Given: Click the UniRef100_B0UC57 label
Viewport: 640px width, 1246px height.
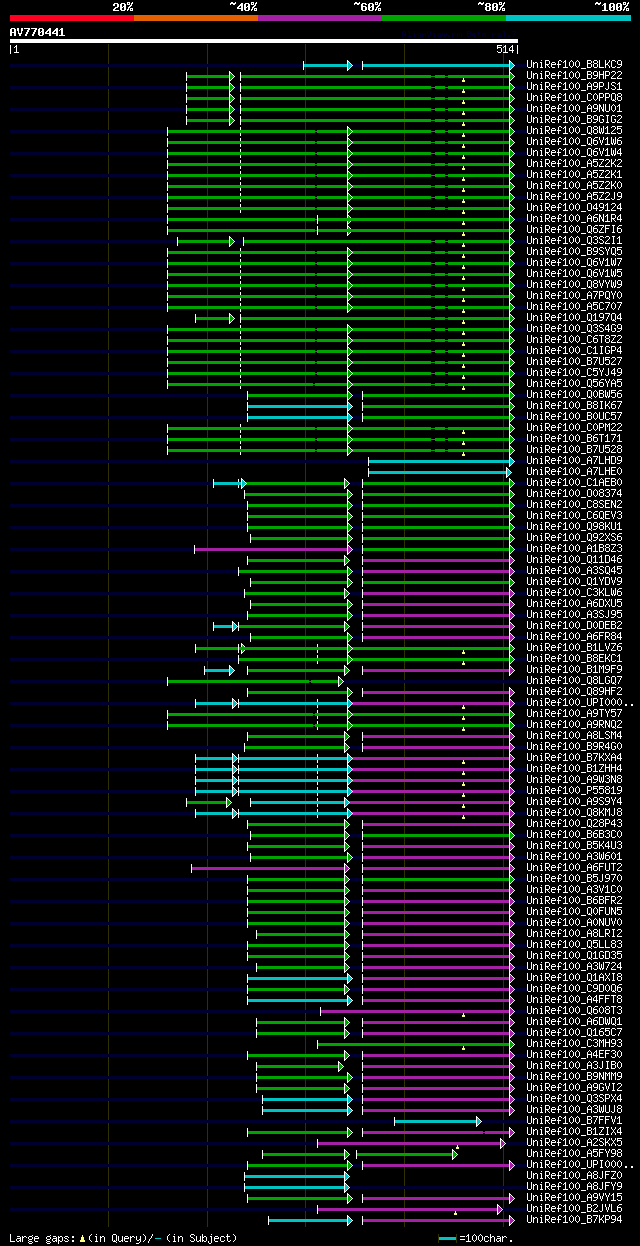Looking at the screenshot, I should click(x=574, y=416).
